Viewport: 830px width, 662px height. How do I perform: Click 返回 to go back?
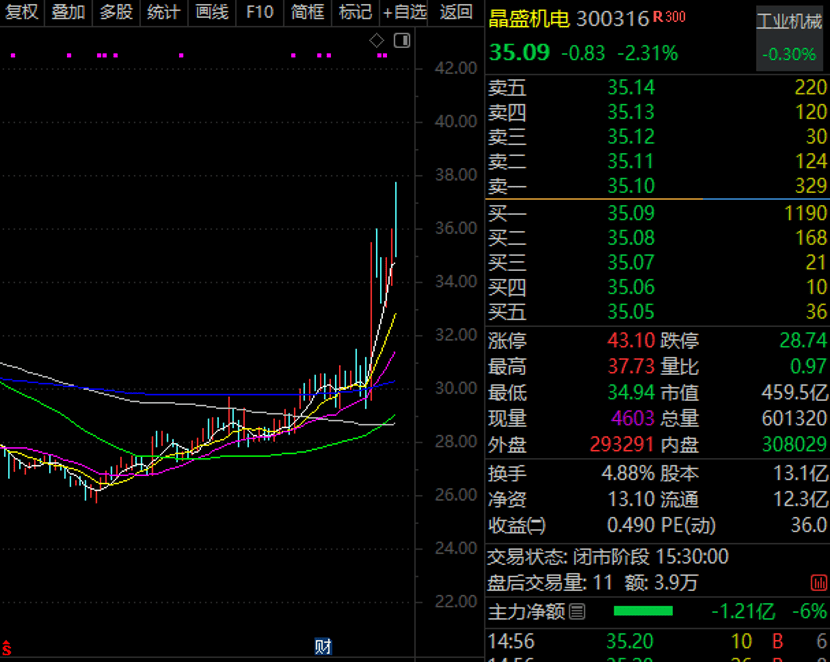tap(456, 12)
